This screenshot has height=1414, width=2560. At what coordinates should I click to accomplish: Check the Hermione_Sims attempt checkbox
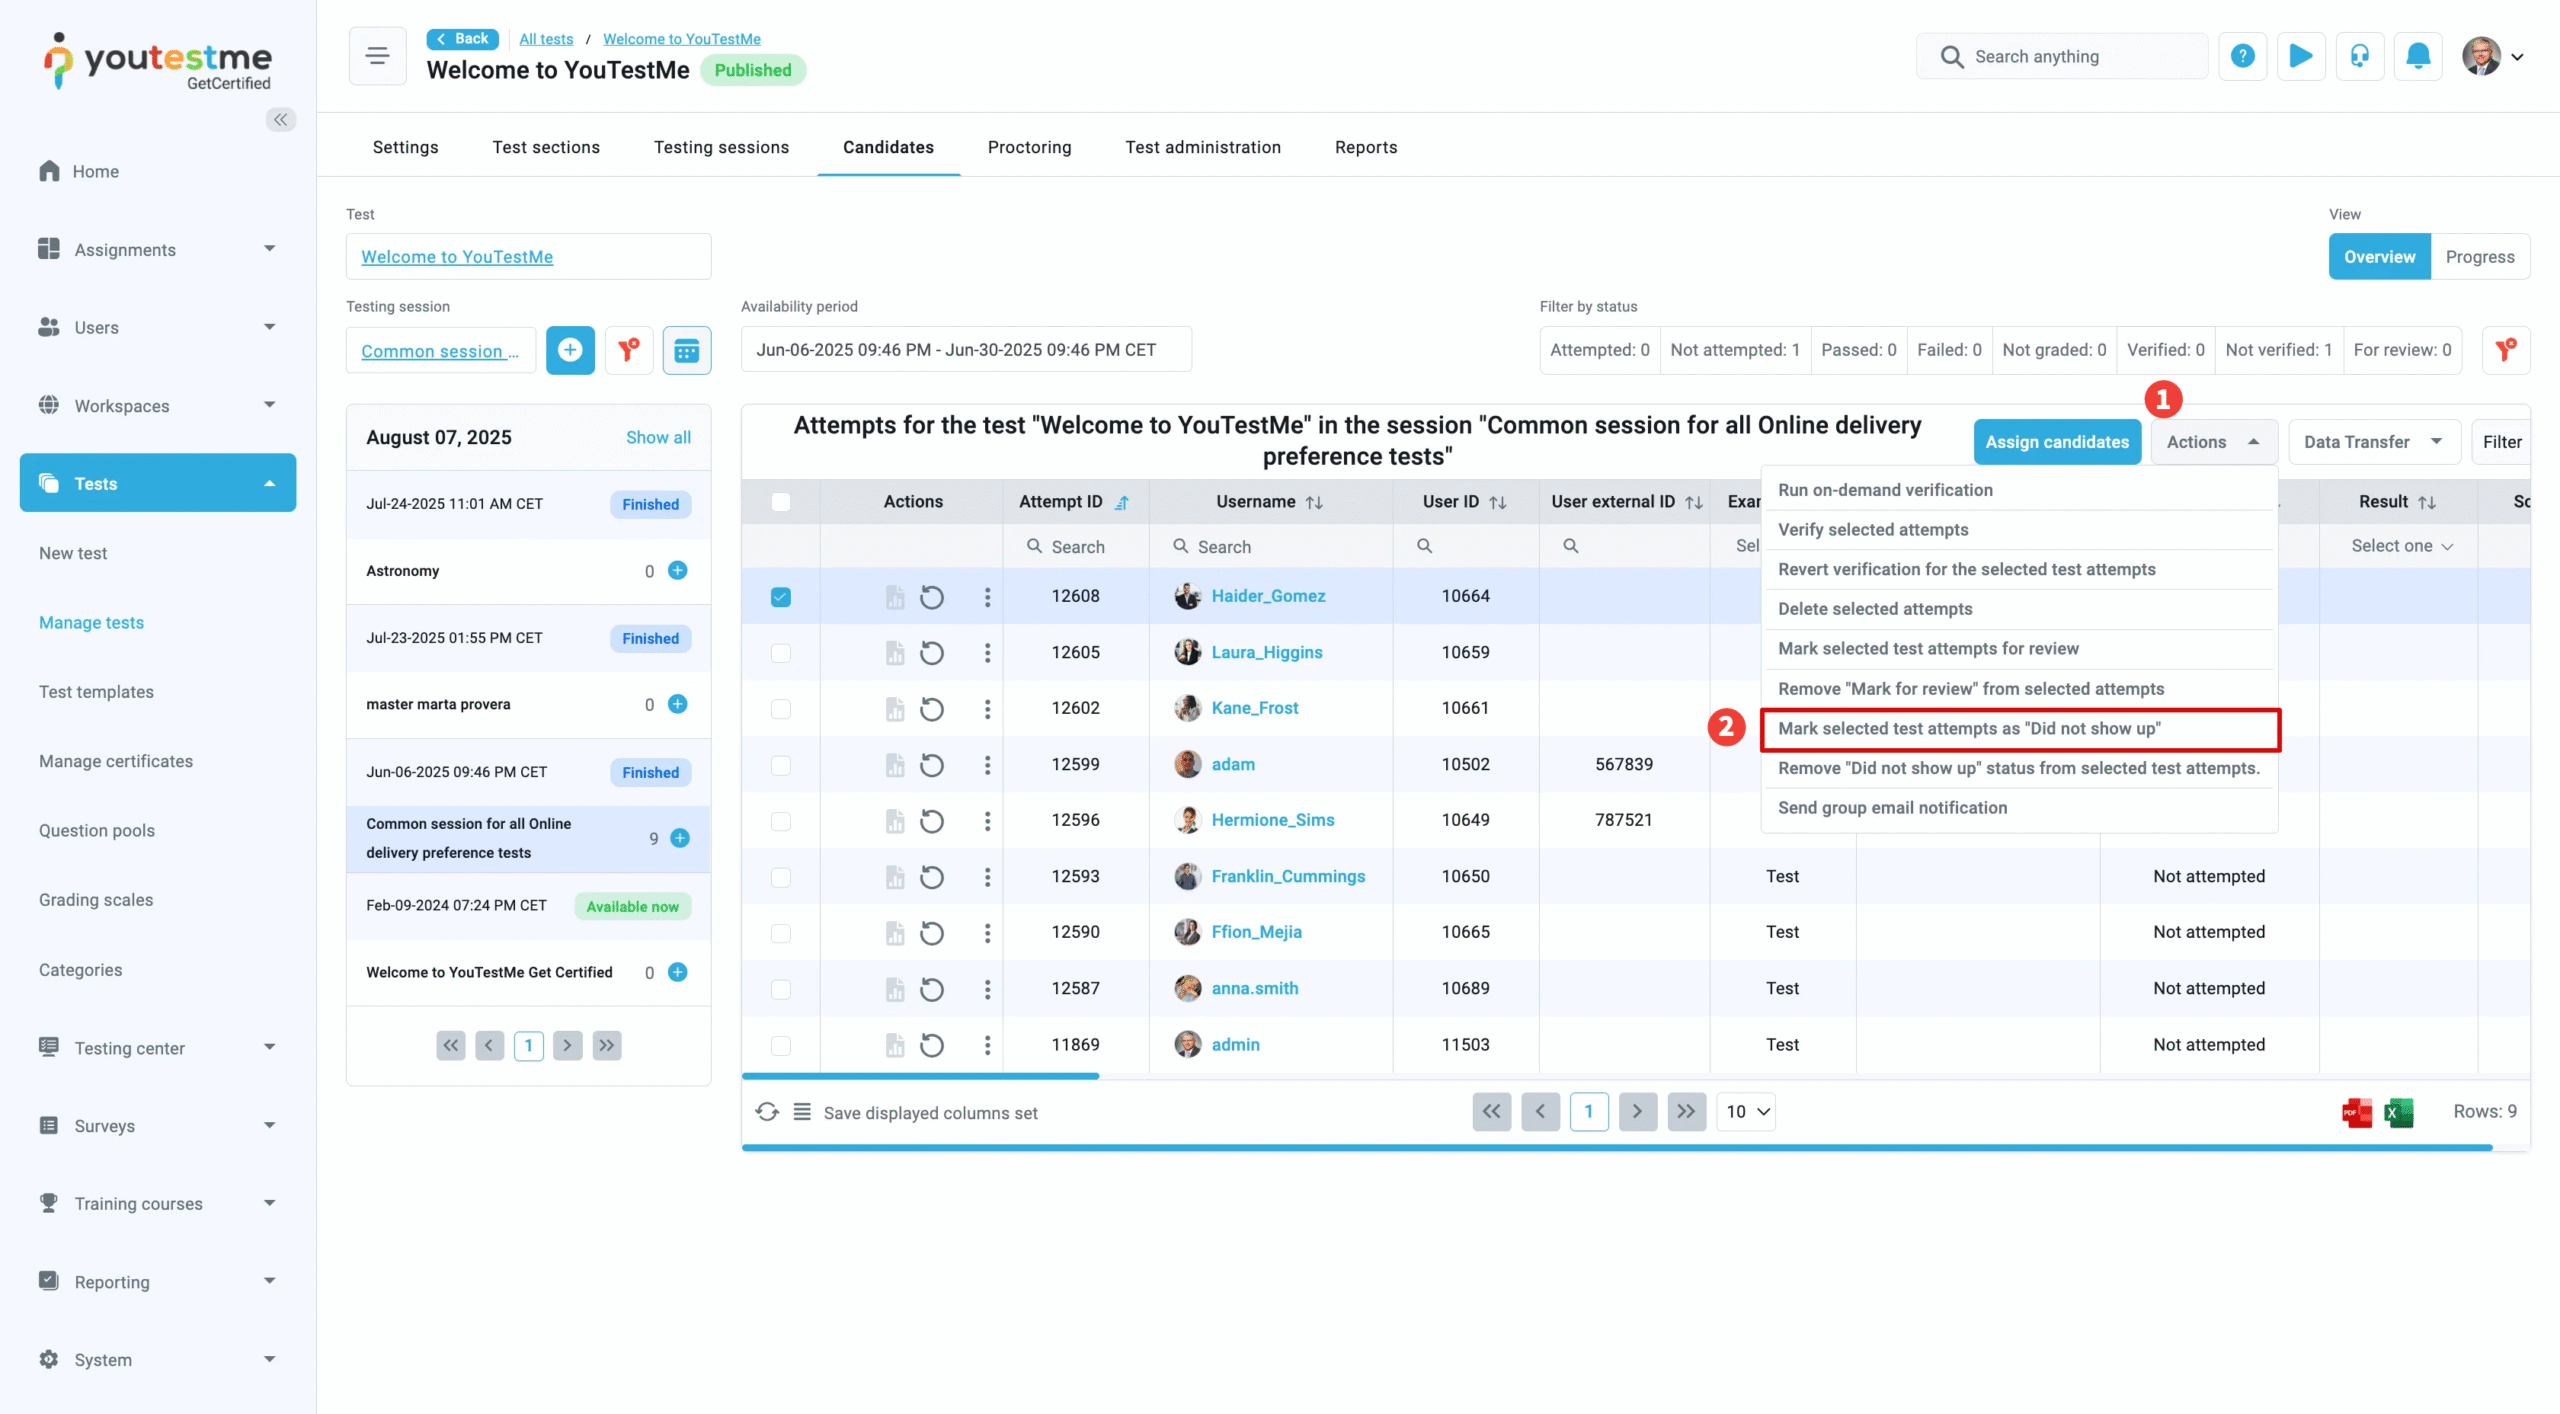point(781,821)
